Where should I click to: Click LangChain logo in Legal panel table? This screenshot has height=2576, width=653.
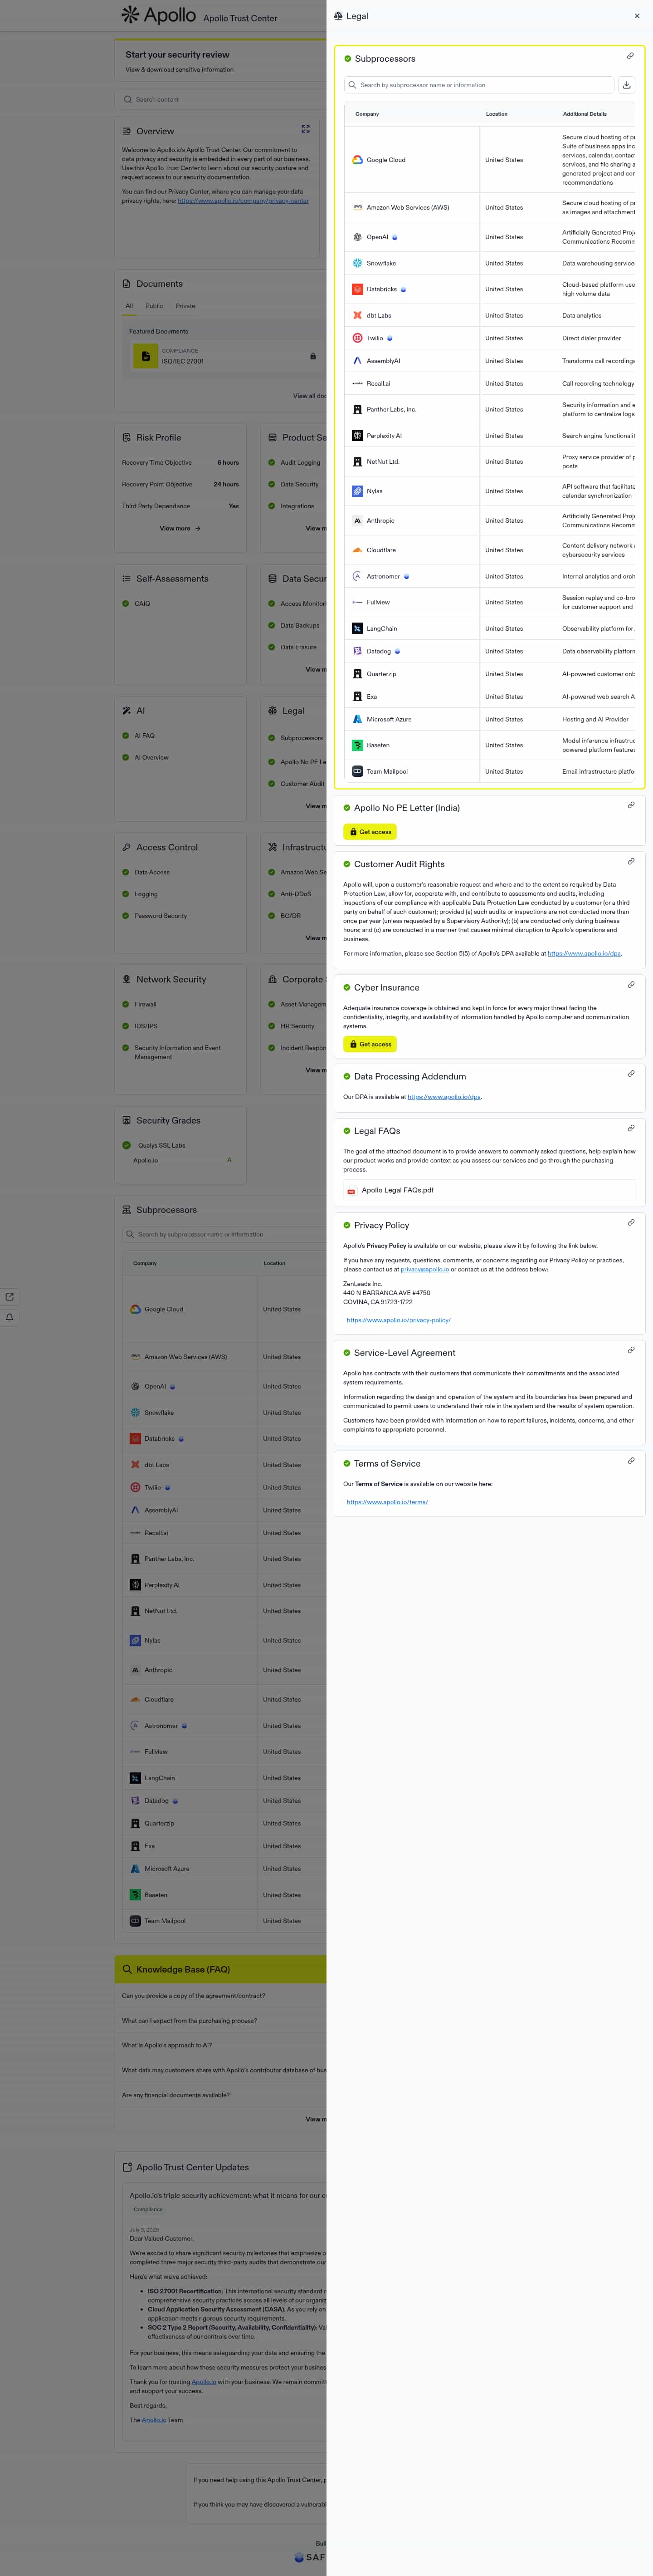pos(357,629)
